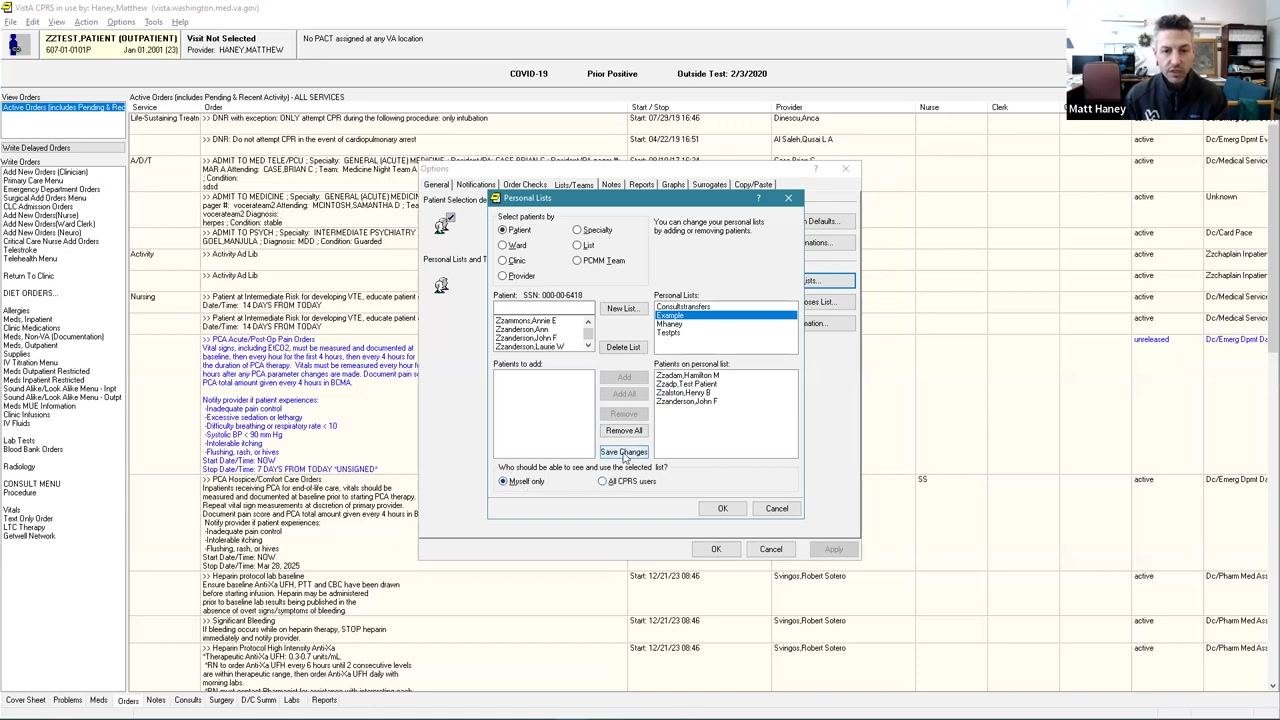Switch to the Cover Sheet bottom tab
This screenshot has height=720, width=1280.
pyautogui.click(x=25, y=700)
